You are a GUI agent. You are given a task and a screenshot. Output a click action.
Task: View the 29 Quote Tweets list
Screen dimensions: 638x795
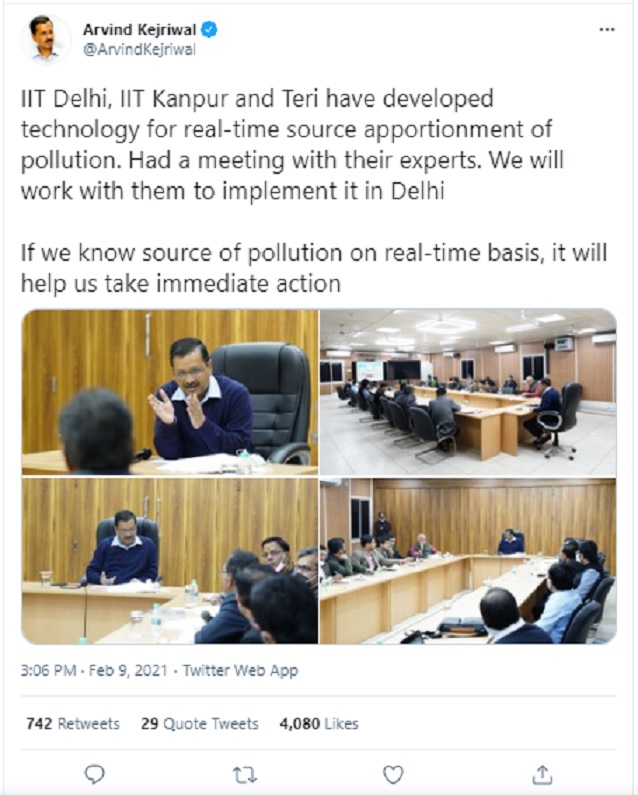200,724
